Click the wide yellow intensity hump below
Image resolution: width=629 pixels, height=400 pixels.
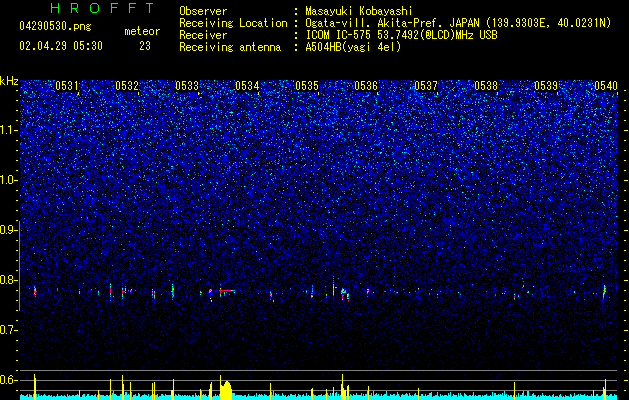pos(226,389)
